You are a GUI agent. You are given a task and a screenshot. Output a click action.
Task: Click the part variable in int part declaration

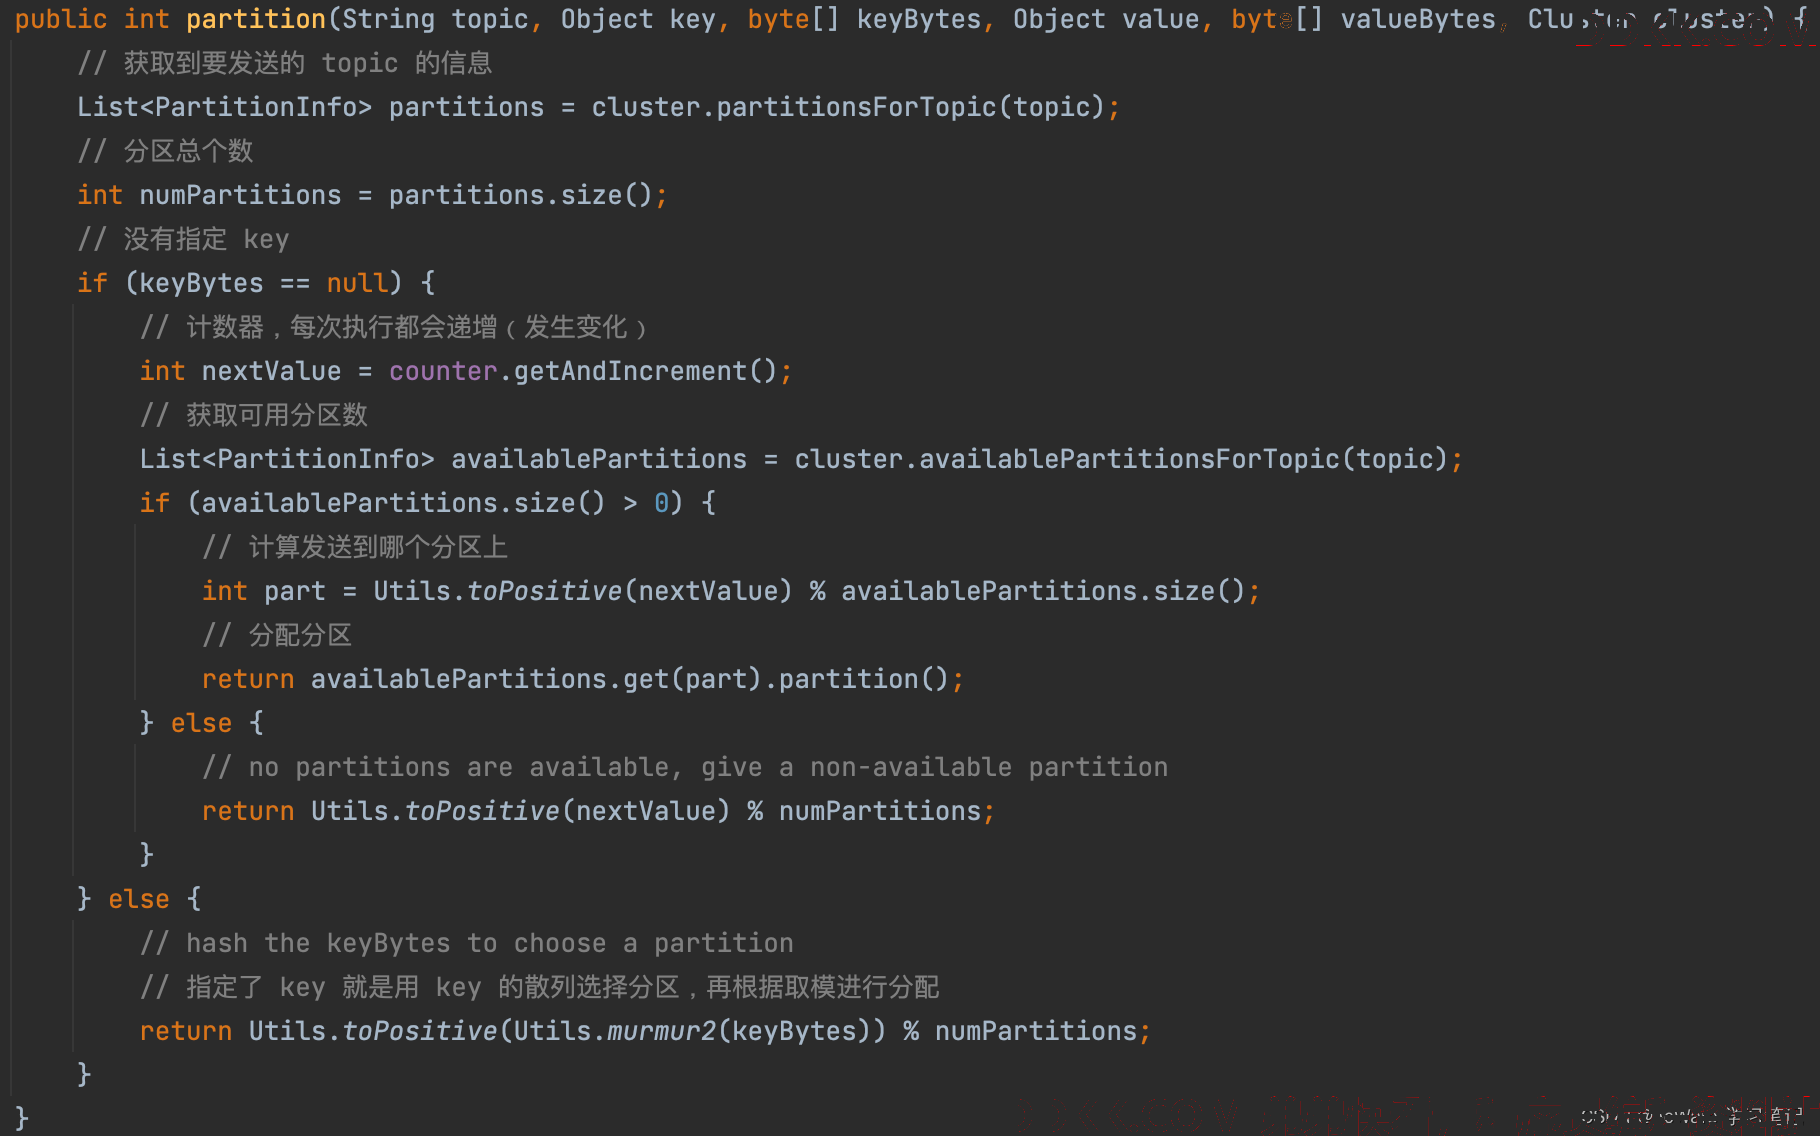tap(295, 591)
